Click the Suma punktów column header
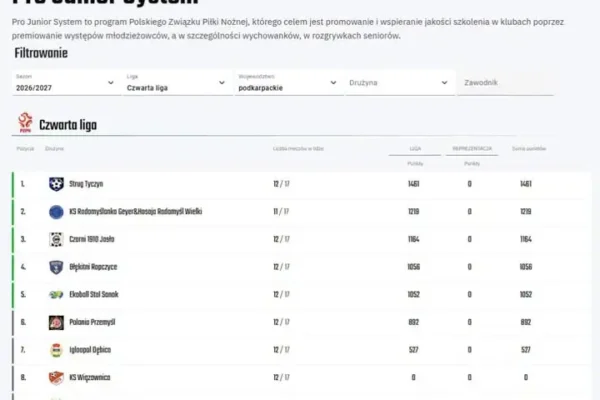The width and height of the screenshot is (600, 400). tap(529, 149)
